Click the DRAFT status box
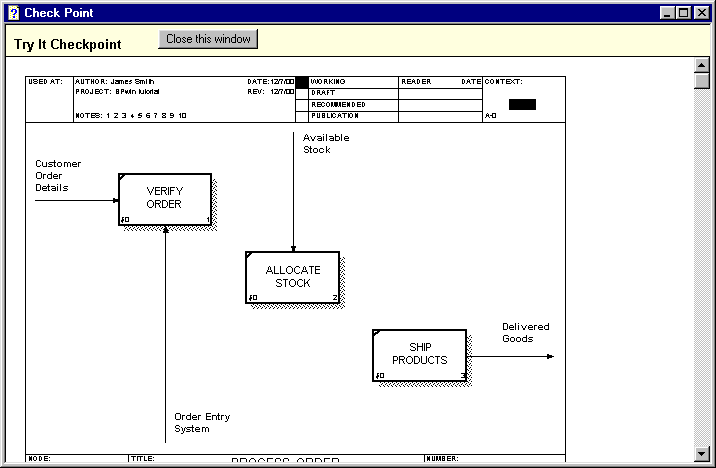Viewport: 716px width, 468px height. (x=302, y=94)
